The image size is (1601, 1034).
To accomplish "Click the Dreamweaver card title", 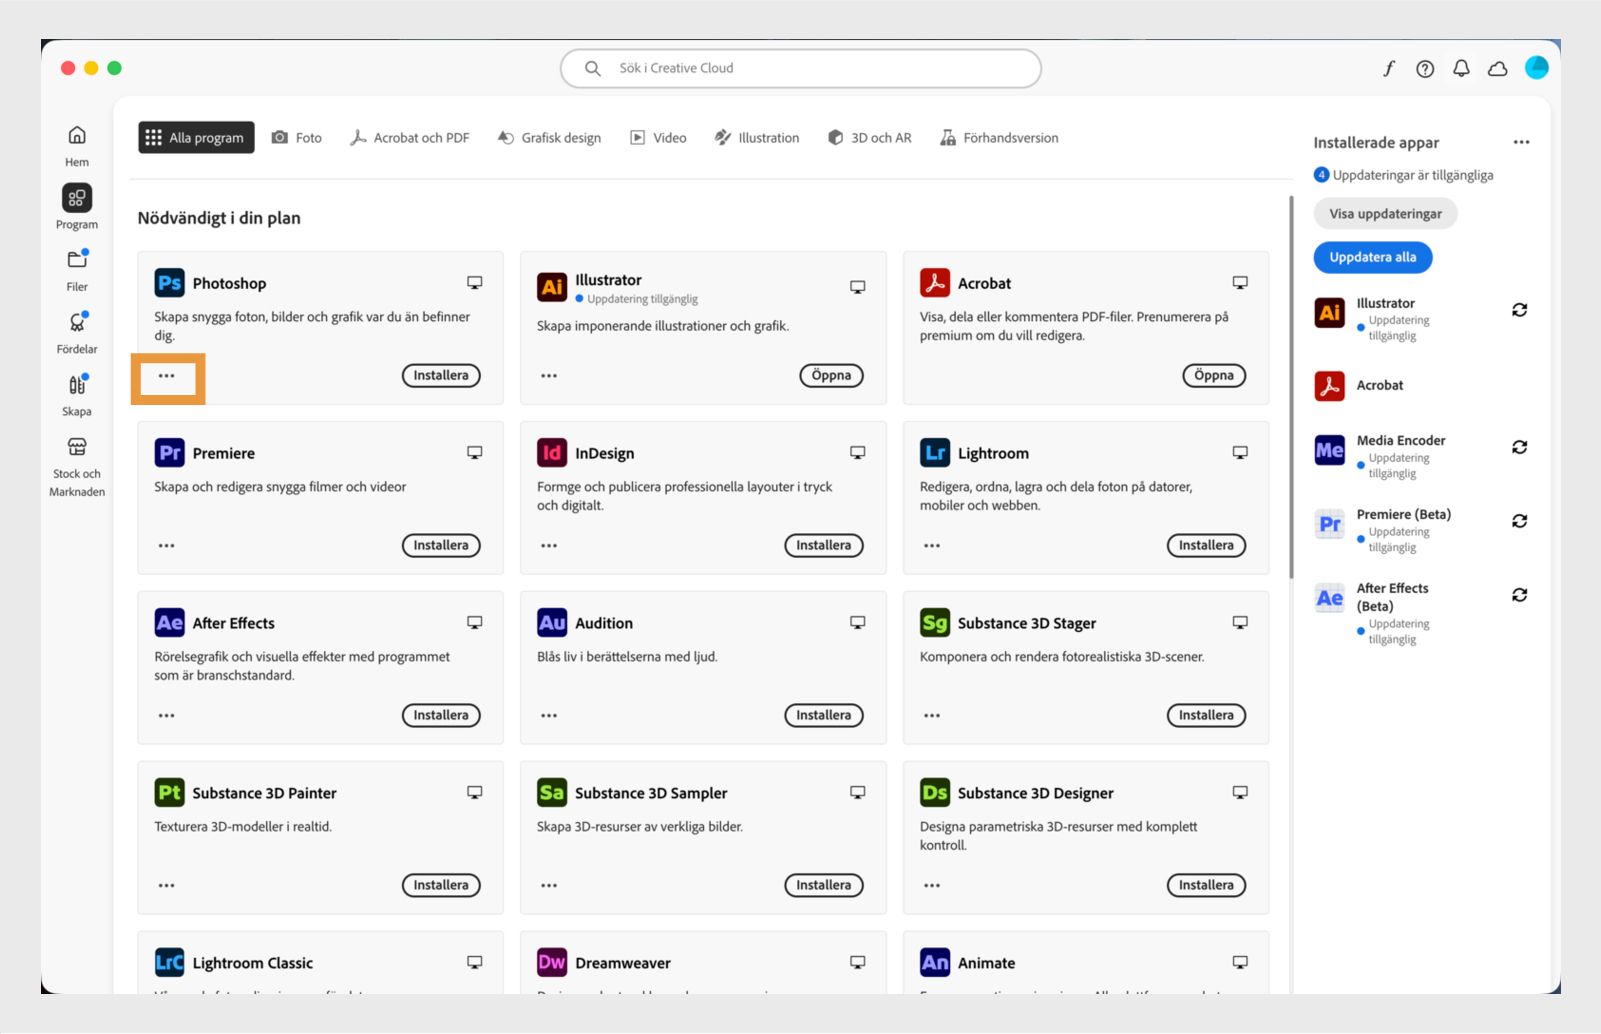I will point(622,963).
